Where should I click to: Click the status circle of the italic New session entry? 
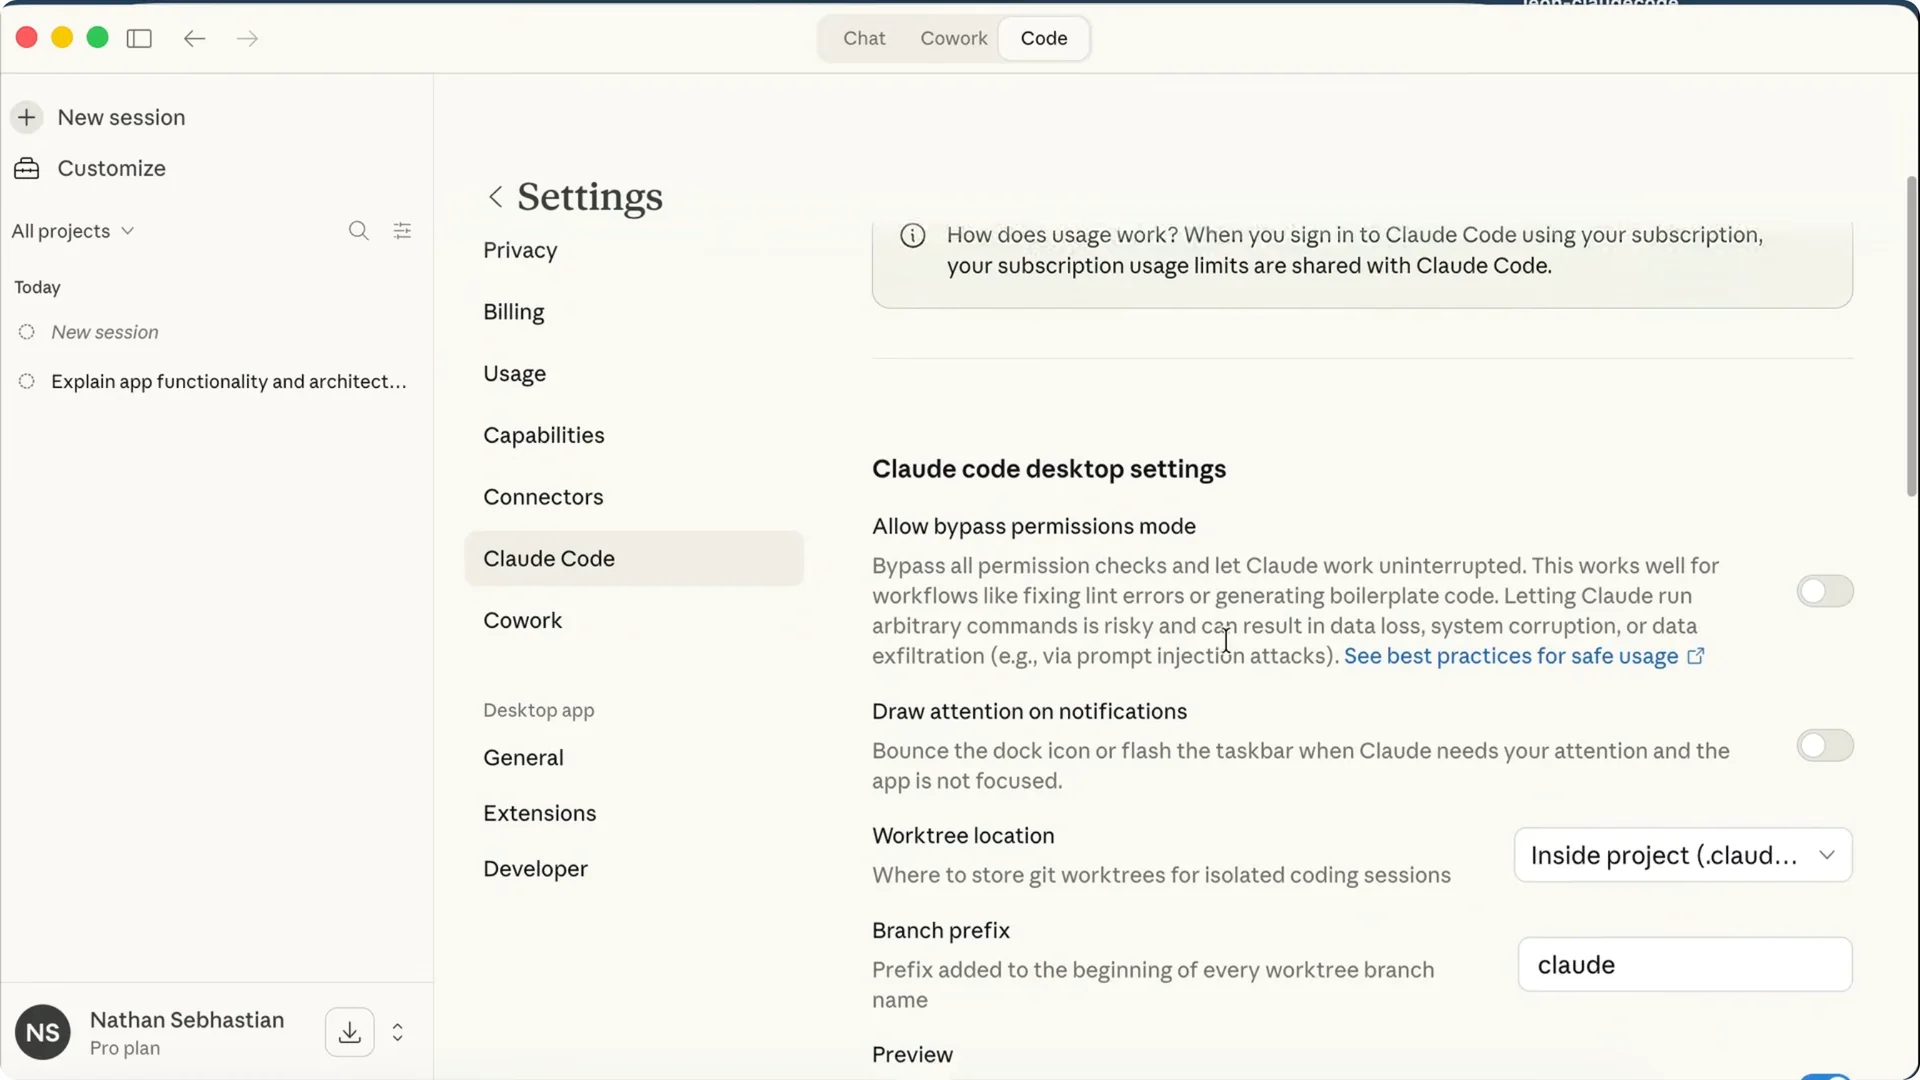click(x=27, y=332)
